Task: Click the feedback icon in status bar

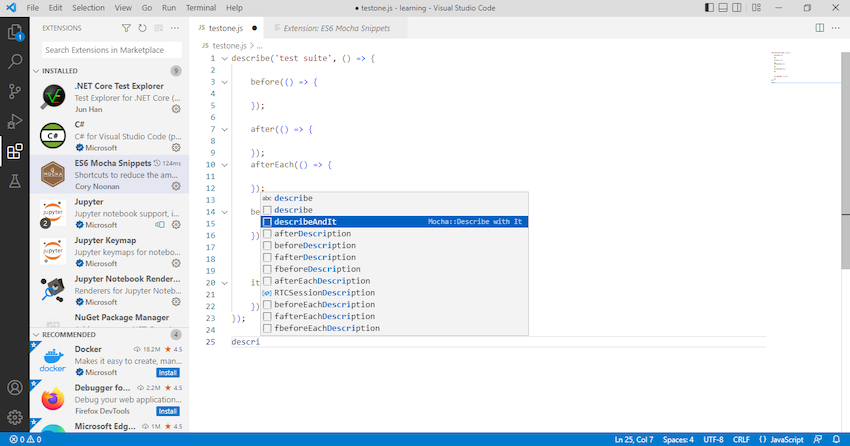Action: 817,439
